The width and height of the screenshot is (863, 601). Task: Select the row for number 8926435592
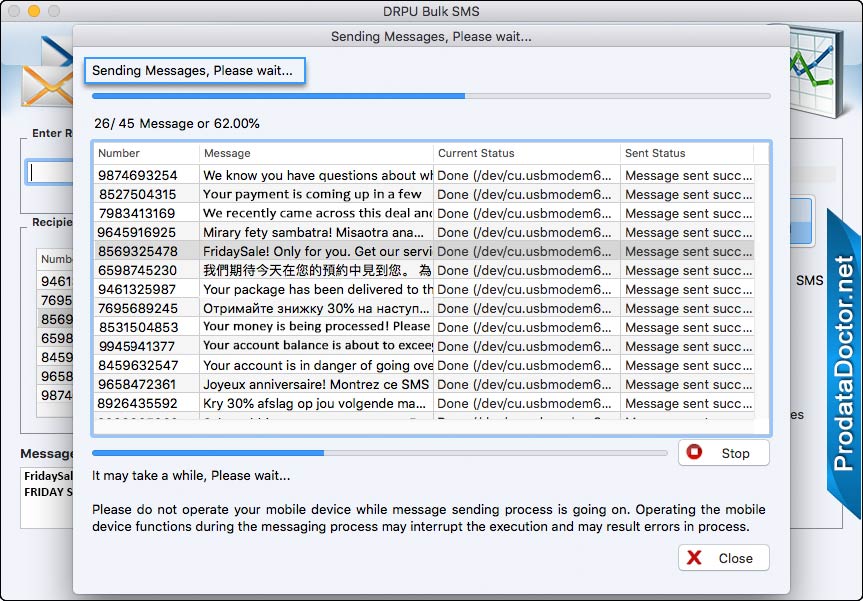(x=424, y=403)
